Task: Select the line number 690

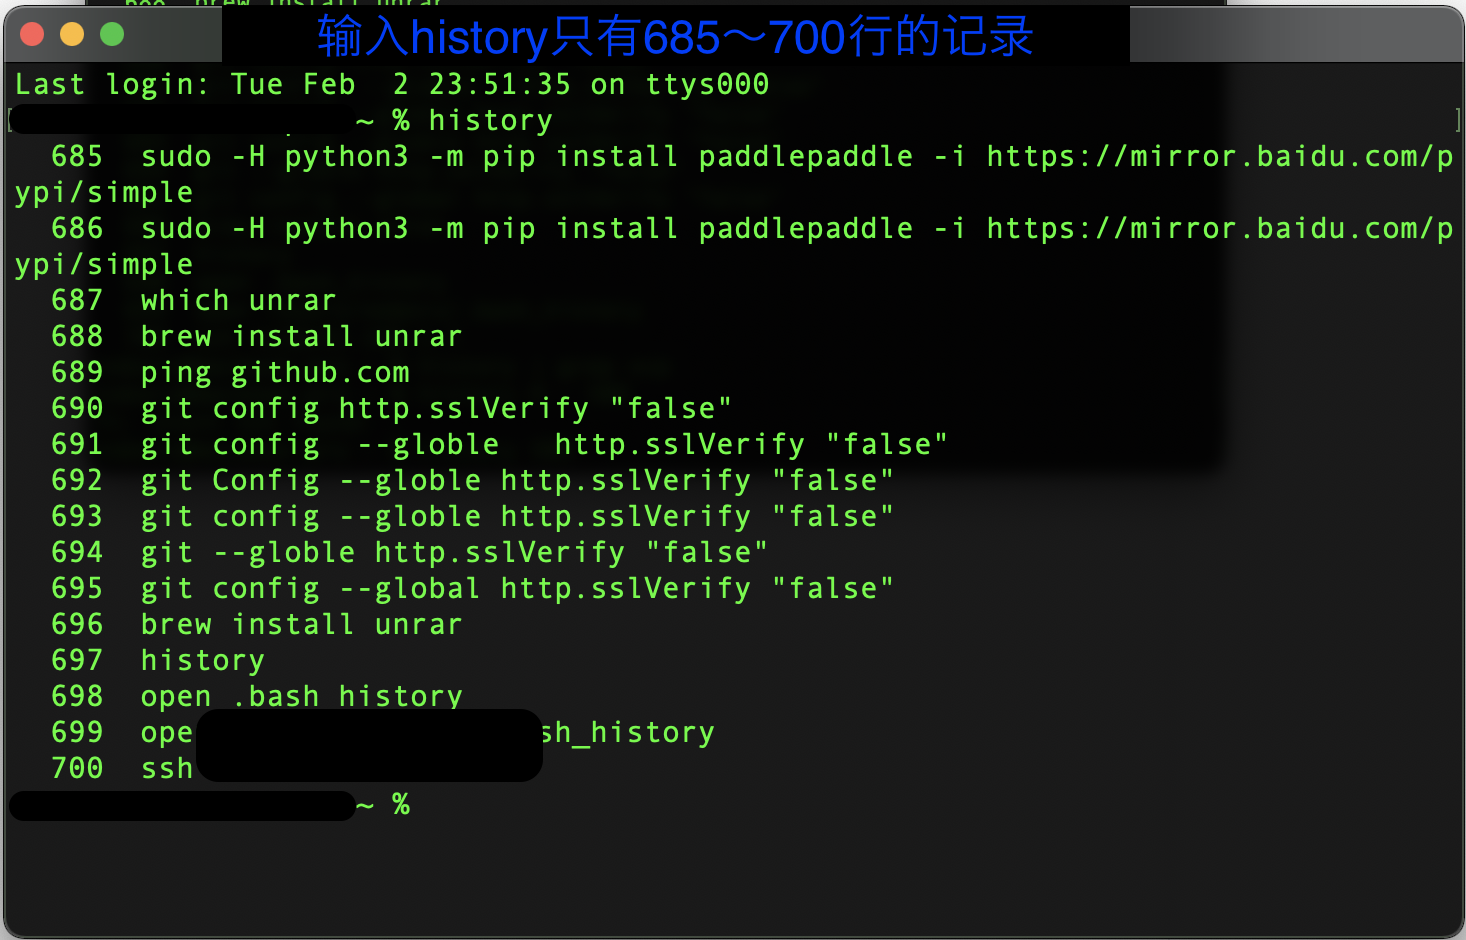Action: (78, 407)
